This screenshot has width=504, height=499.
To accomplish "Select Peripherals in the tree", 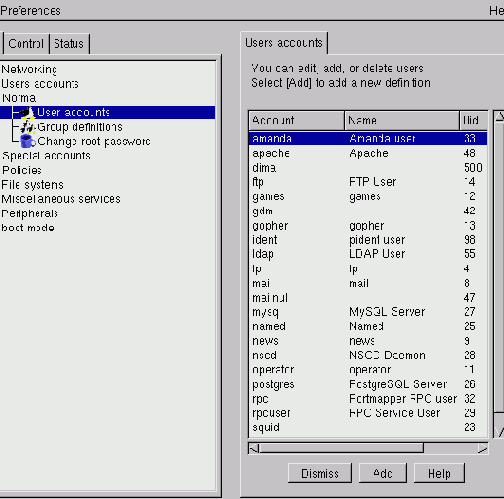I will [29, 213].
